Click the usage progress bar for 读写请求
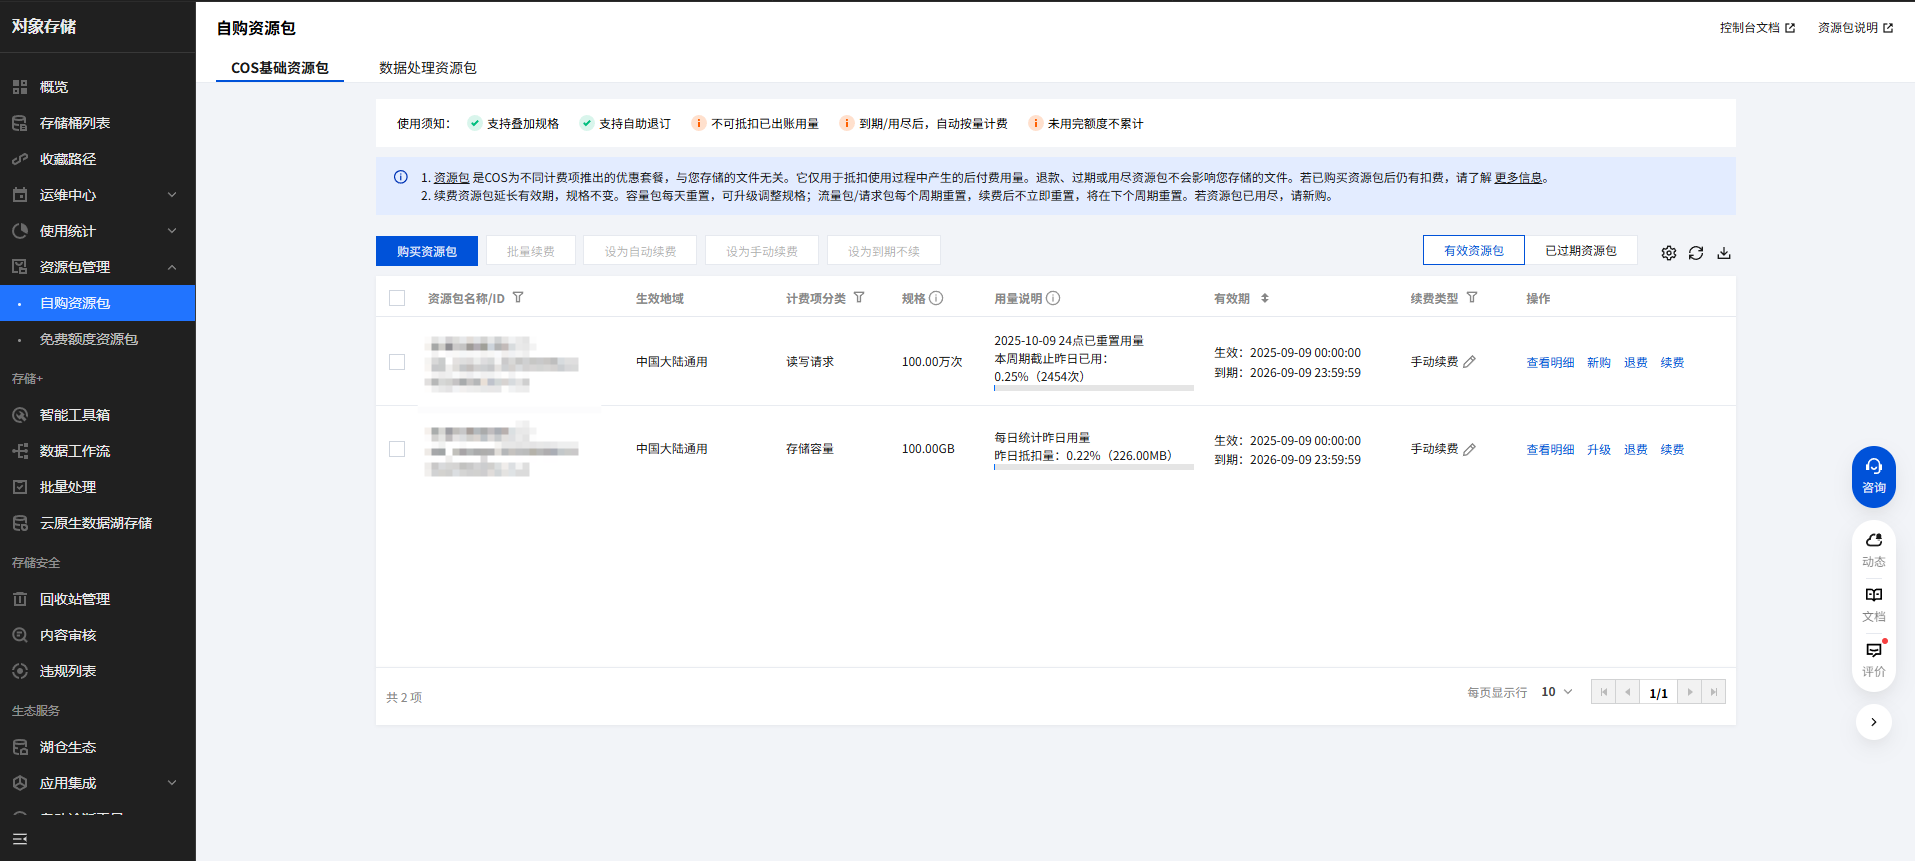The height and width of the screenshot is (861, 1915). click(1093, 388)
